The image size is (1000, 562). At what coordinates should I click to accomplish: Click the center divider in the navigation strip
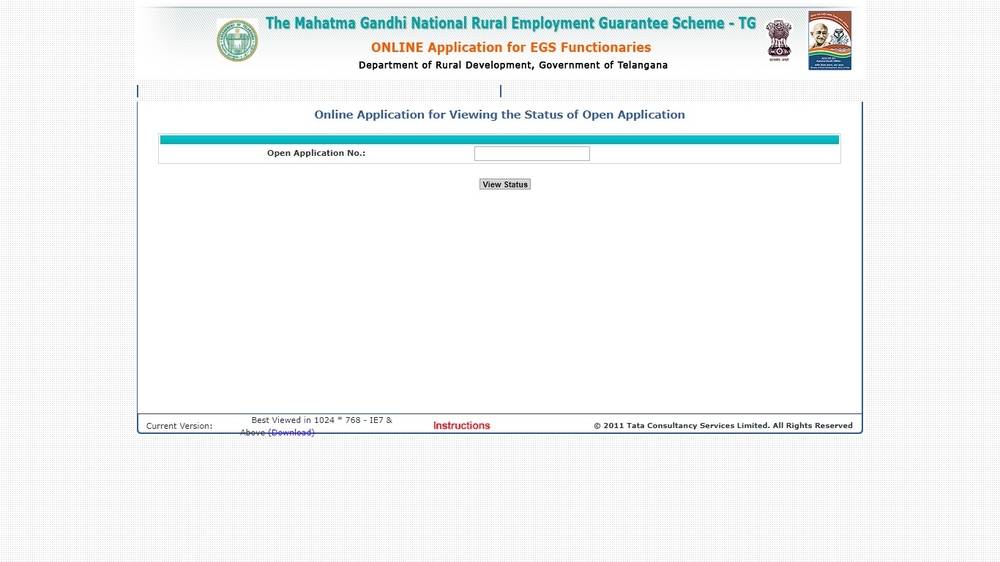(500, 91)
